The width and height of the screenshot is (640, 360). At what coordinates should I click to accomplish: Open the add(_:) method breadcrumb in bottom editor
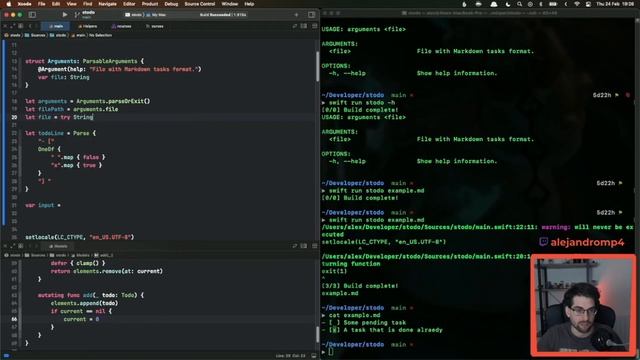pos(104,255)
